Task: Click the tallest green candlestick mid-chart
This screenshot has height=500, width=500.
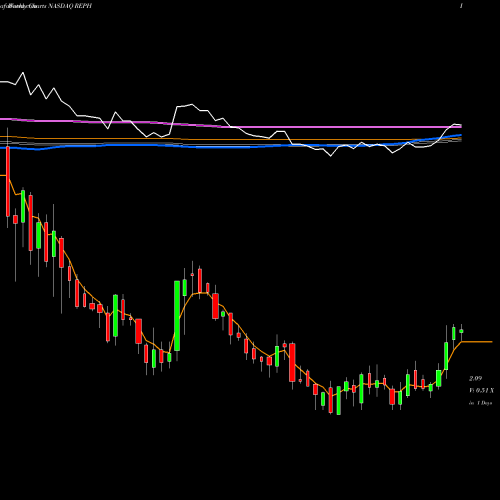Action: tap(177, 316)
